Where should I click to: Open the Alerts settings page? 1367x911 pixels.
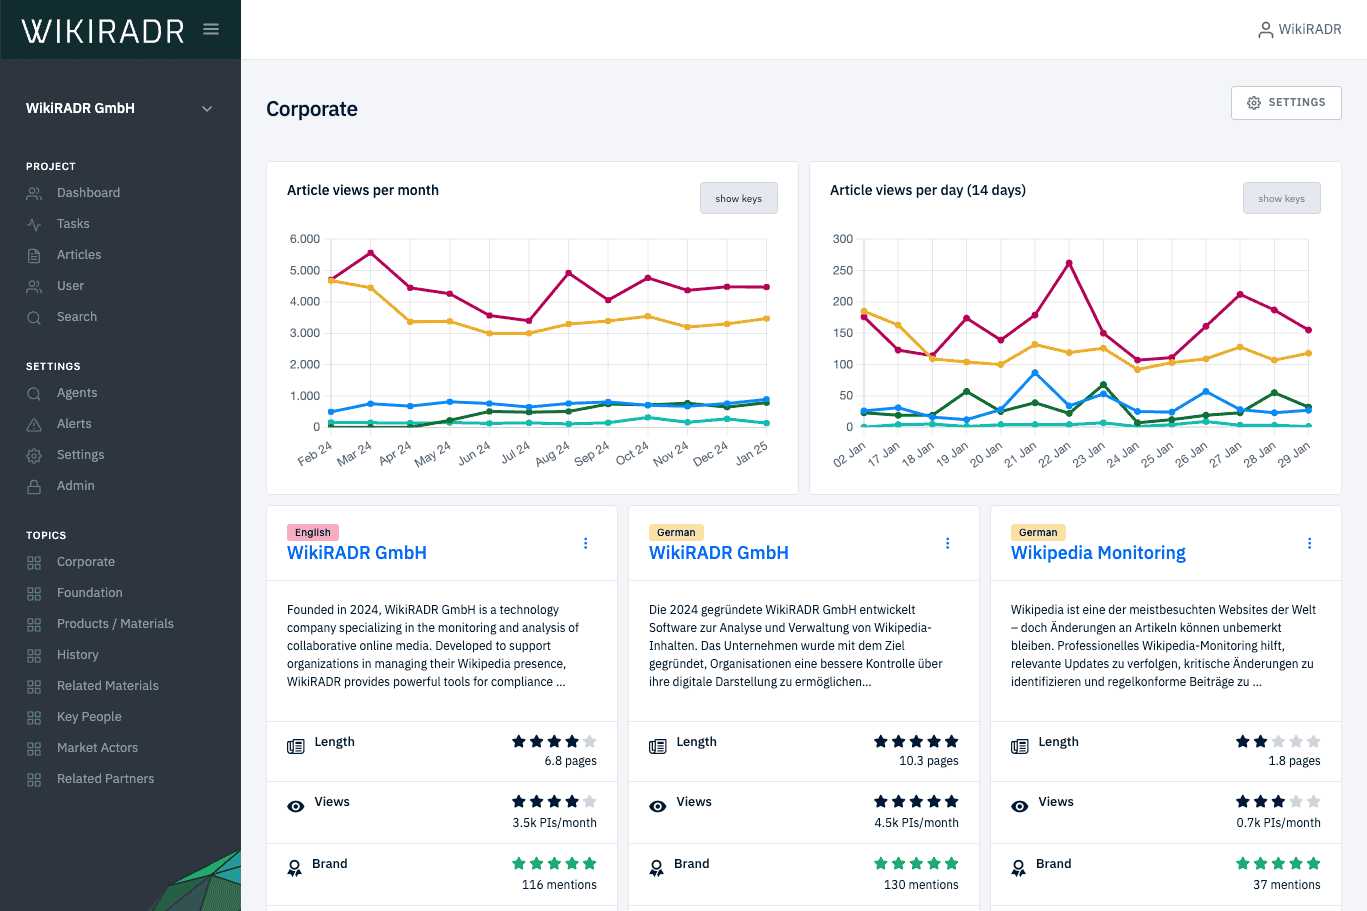tap(74, 424)
